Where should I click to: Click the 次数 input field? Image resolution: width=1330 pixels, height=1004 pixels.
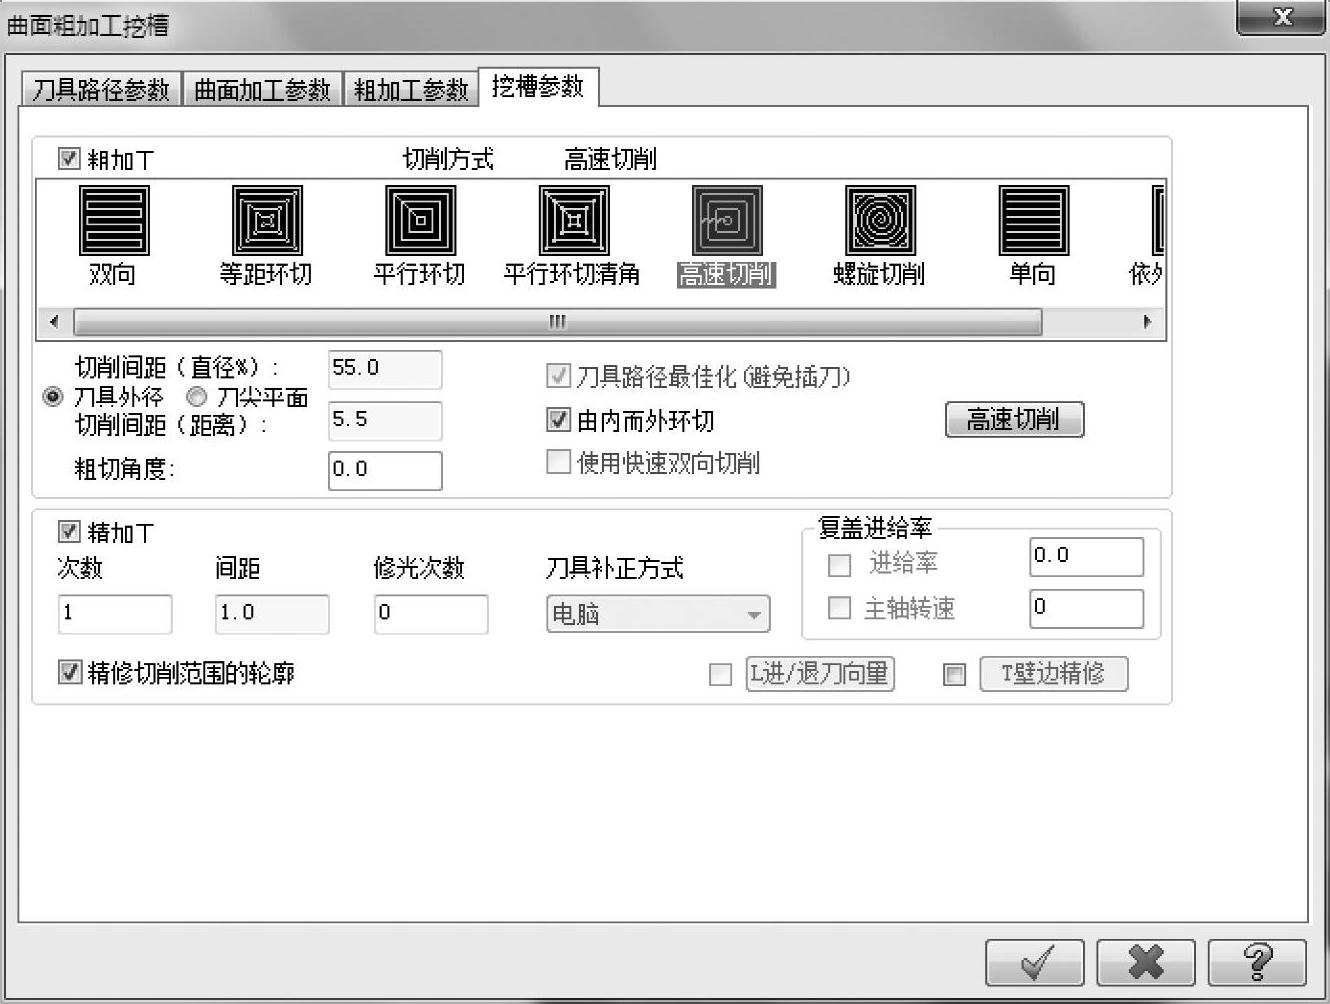[115, 614]
